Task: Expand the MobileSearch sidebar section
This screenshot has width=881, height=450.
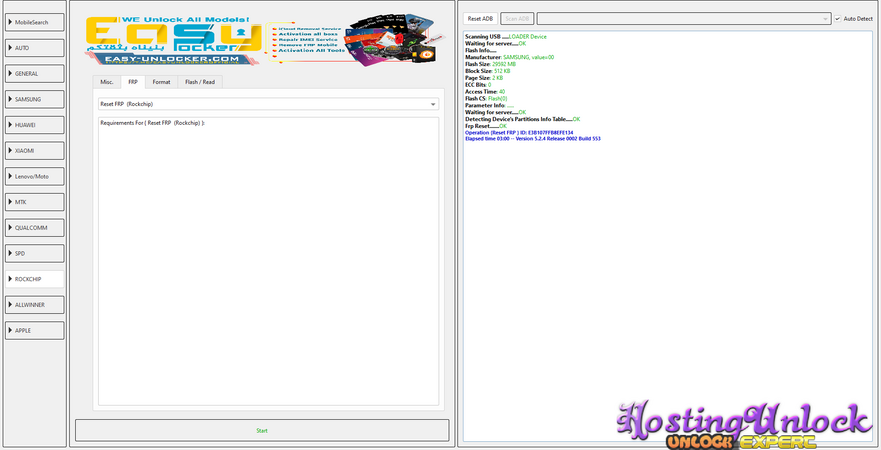Action: pyautogui.click(x=34, y=21)
